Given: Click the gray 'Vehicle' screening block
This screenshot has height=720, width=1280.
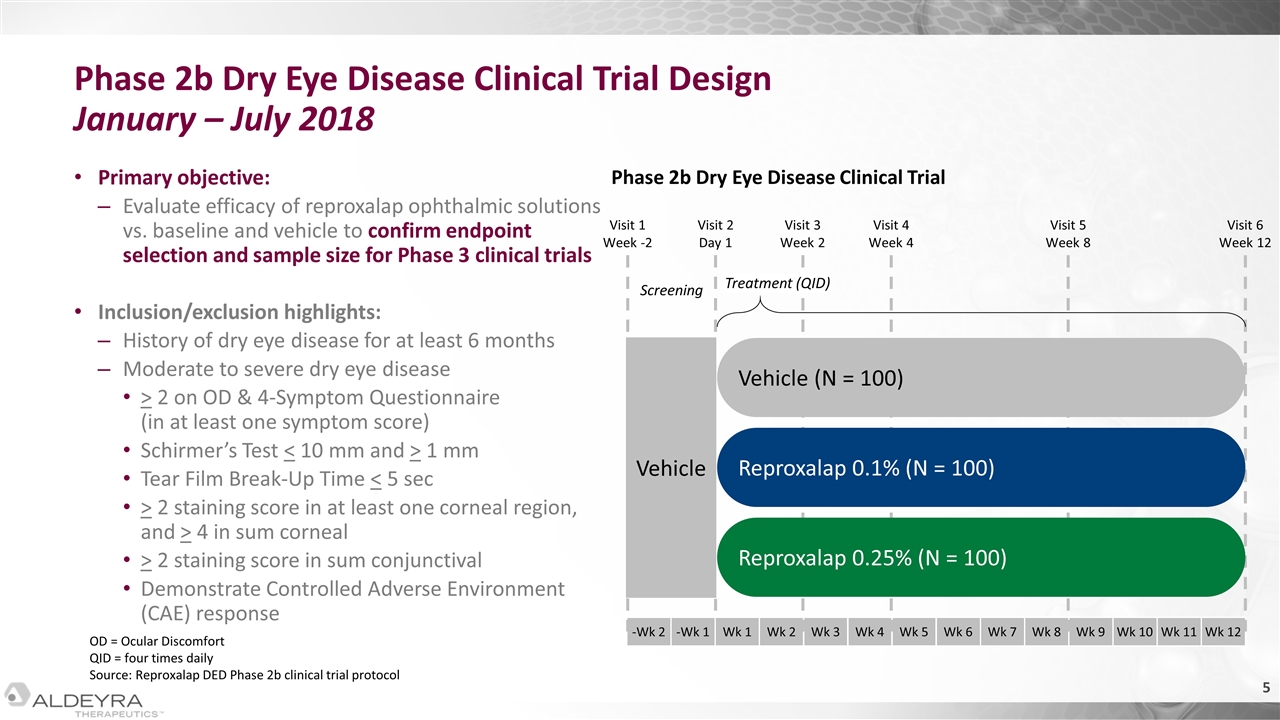Looking at the screenshot, I should tap(671, 467).
